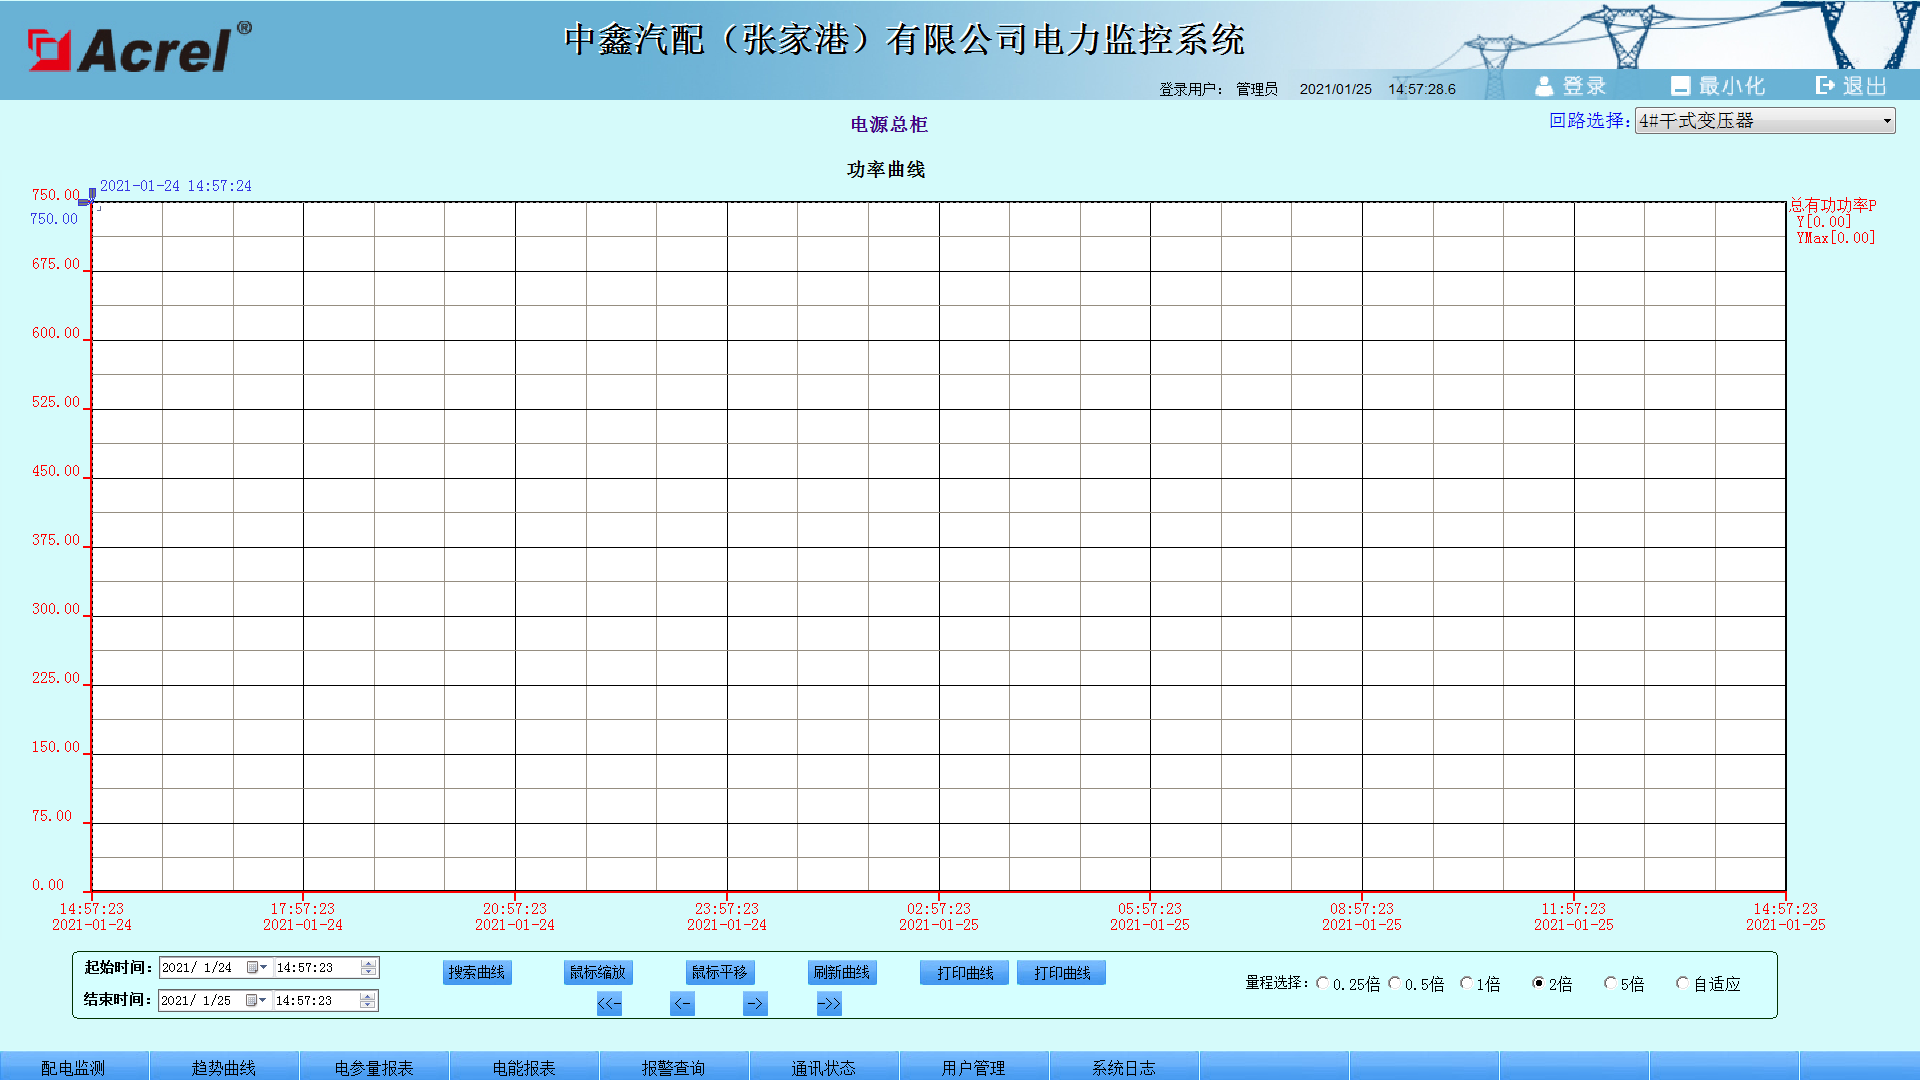Open the 回路选择 circuit dropdown

(1765, 121)
